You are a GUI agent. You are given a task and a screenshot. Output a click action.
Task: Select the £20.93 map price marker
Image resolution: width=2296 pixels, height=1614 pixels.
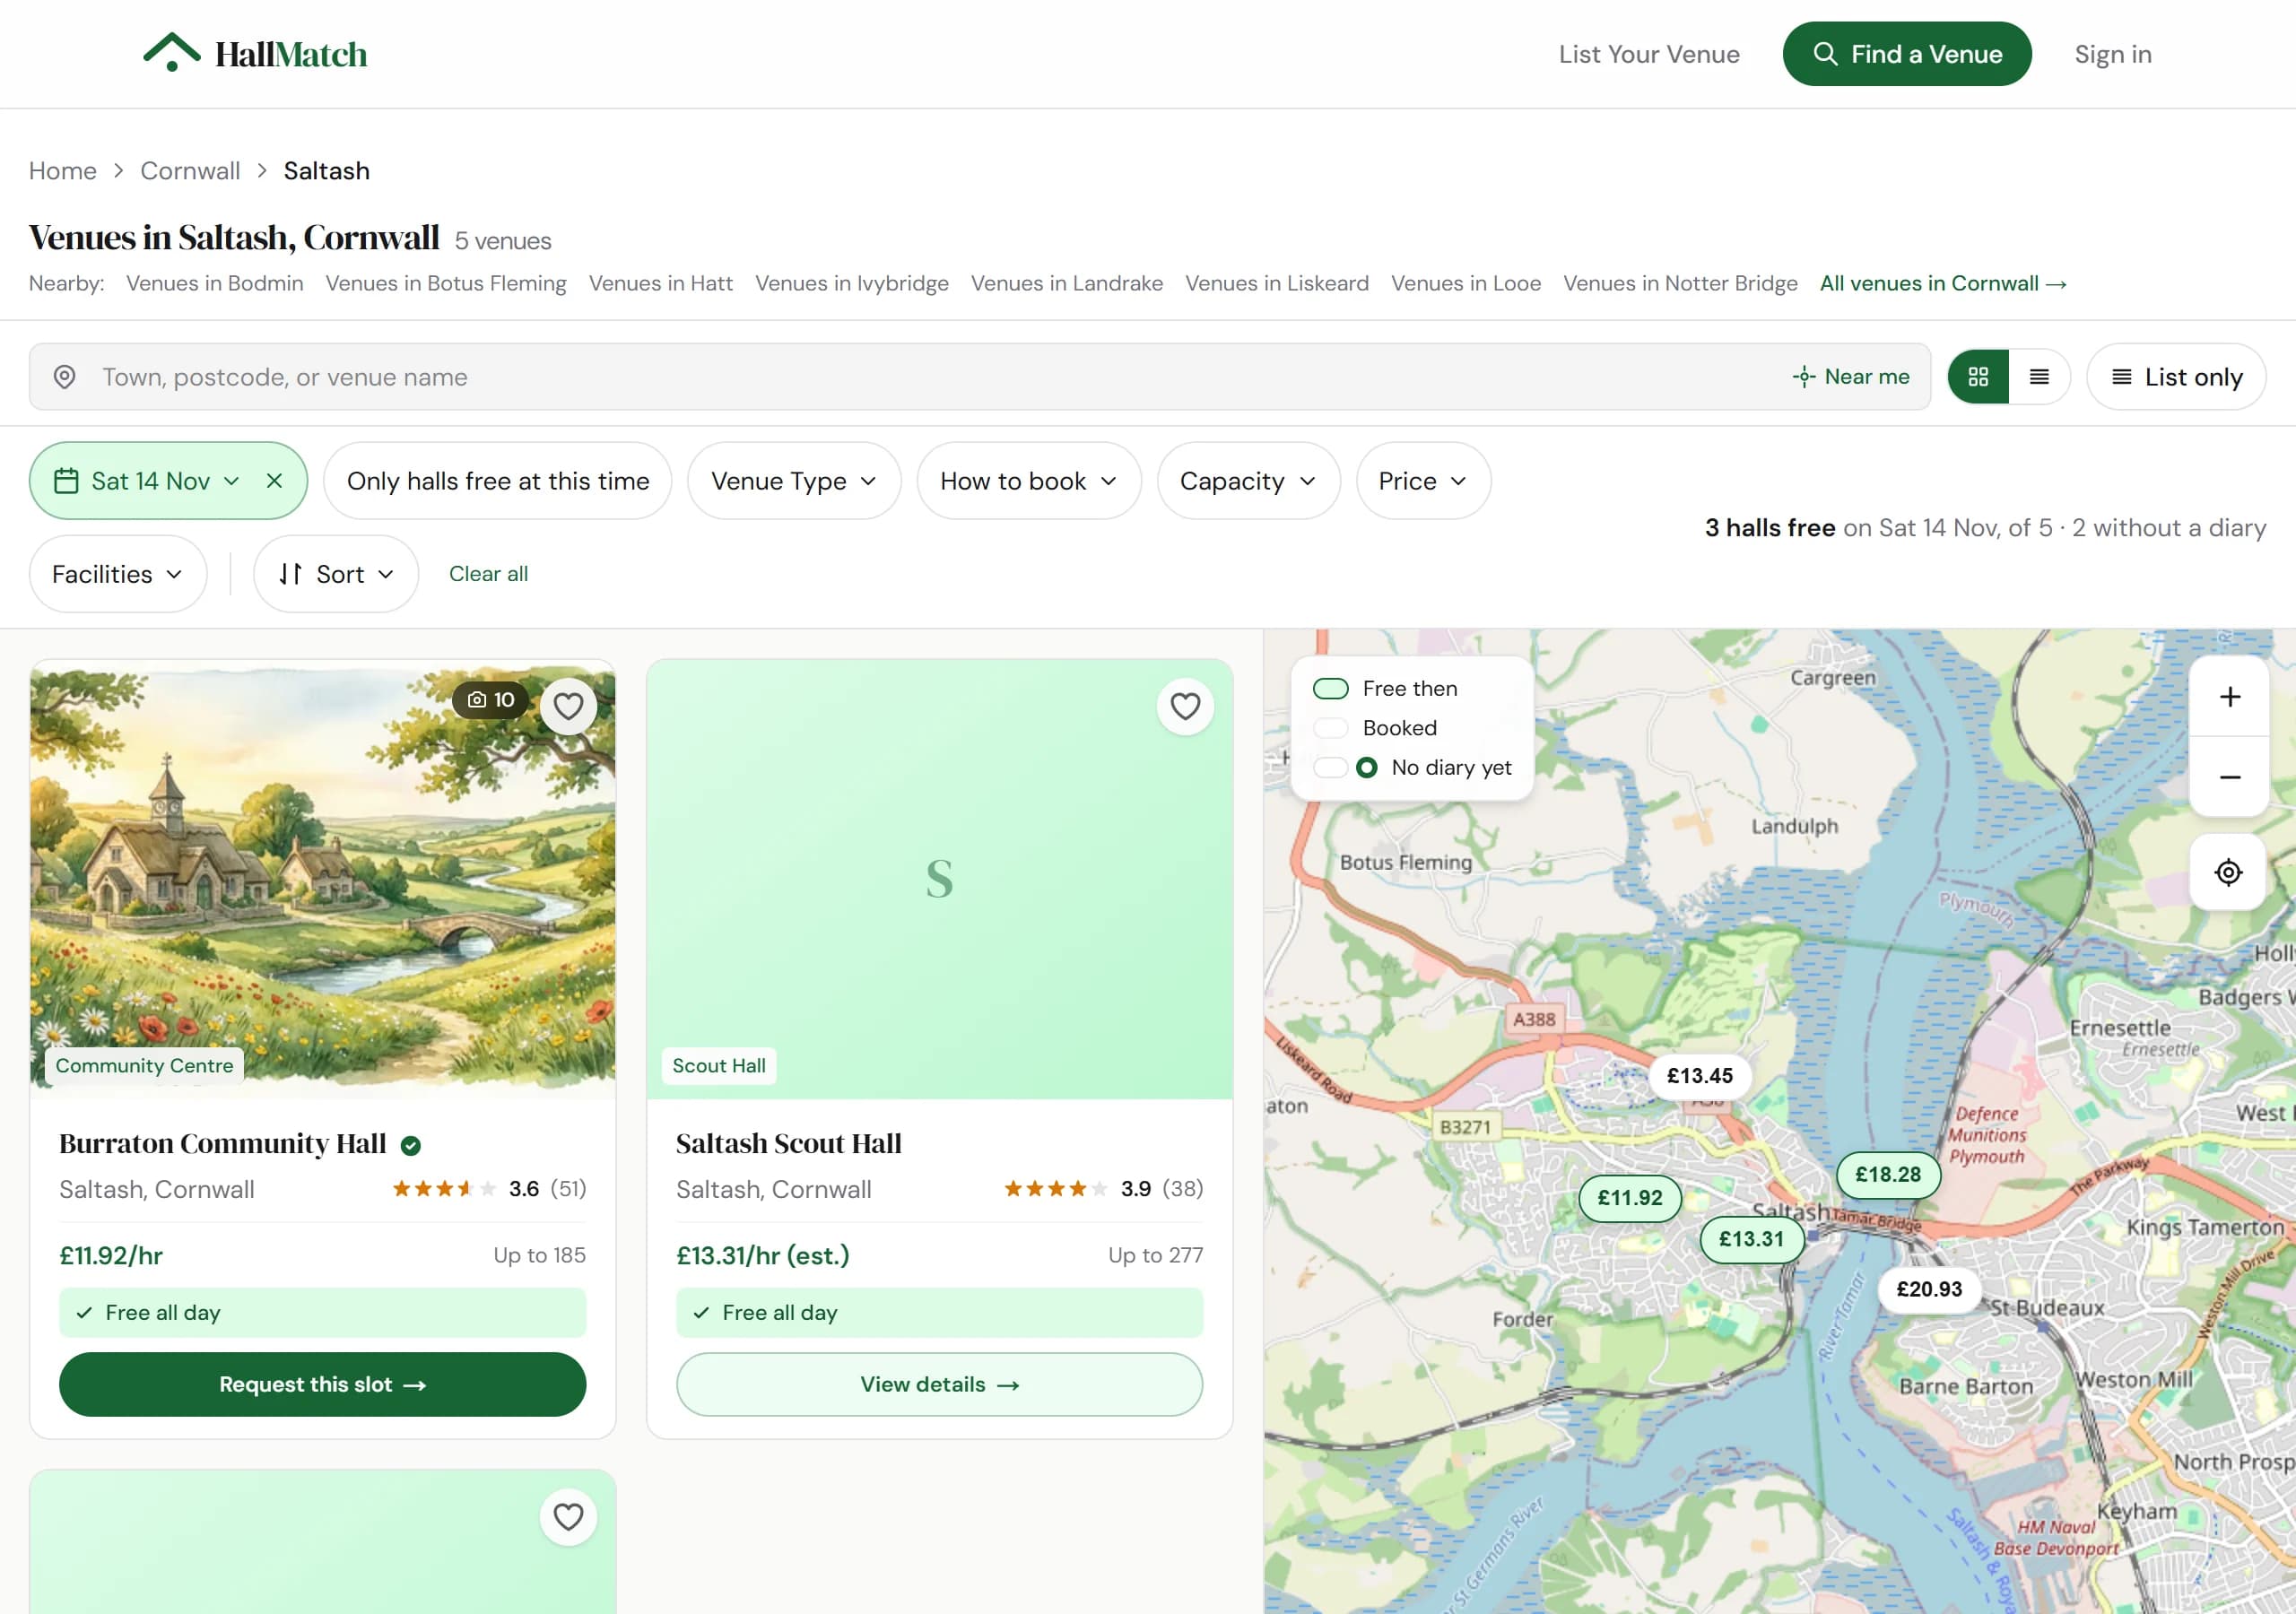(1929, 1289)
